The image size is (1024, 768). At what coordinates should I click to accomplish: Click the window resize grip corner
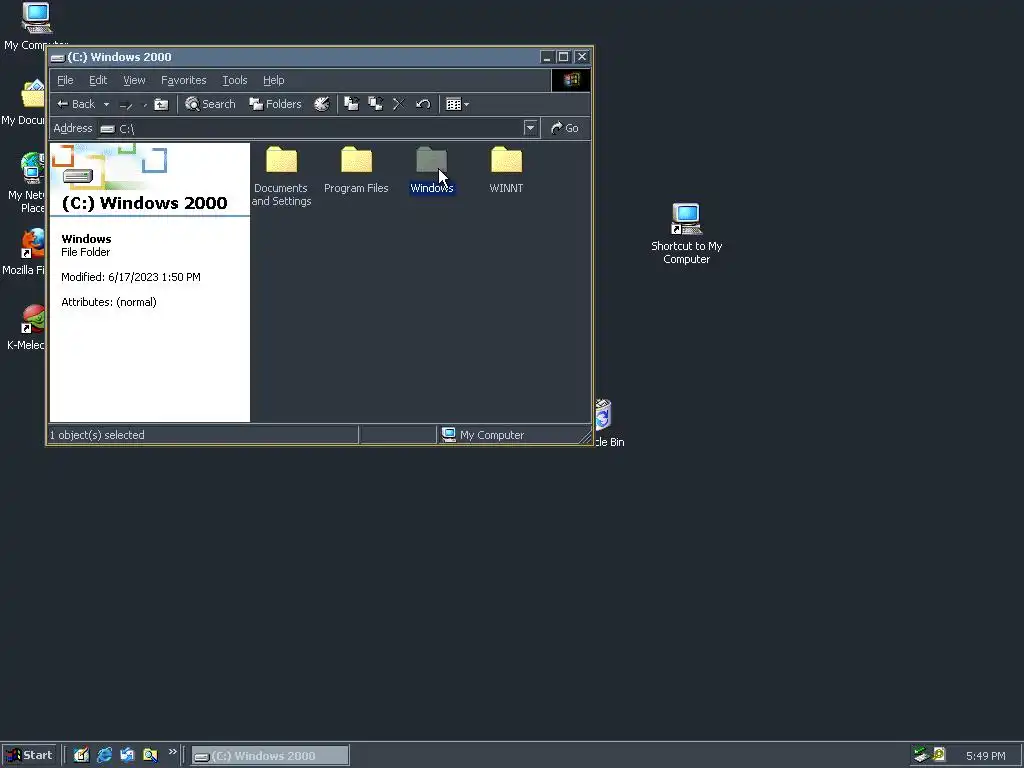pos(585,438)
